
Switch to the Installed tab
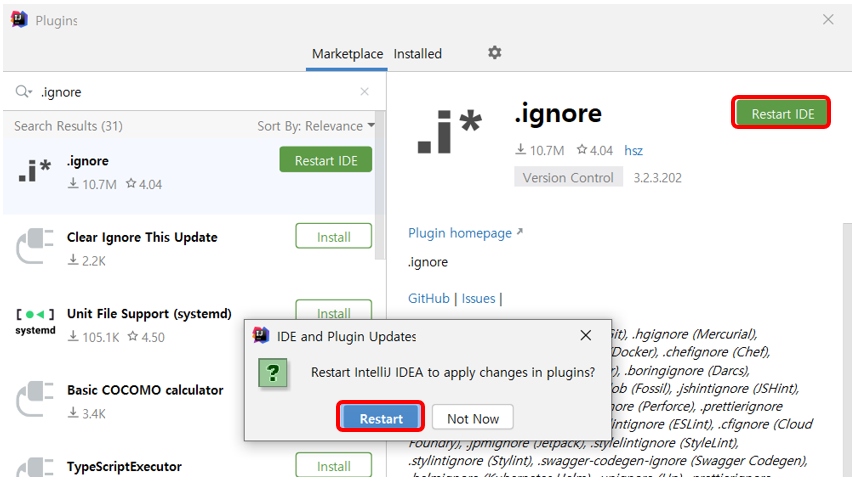click(x=417, y=54)
